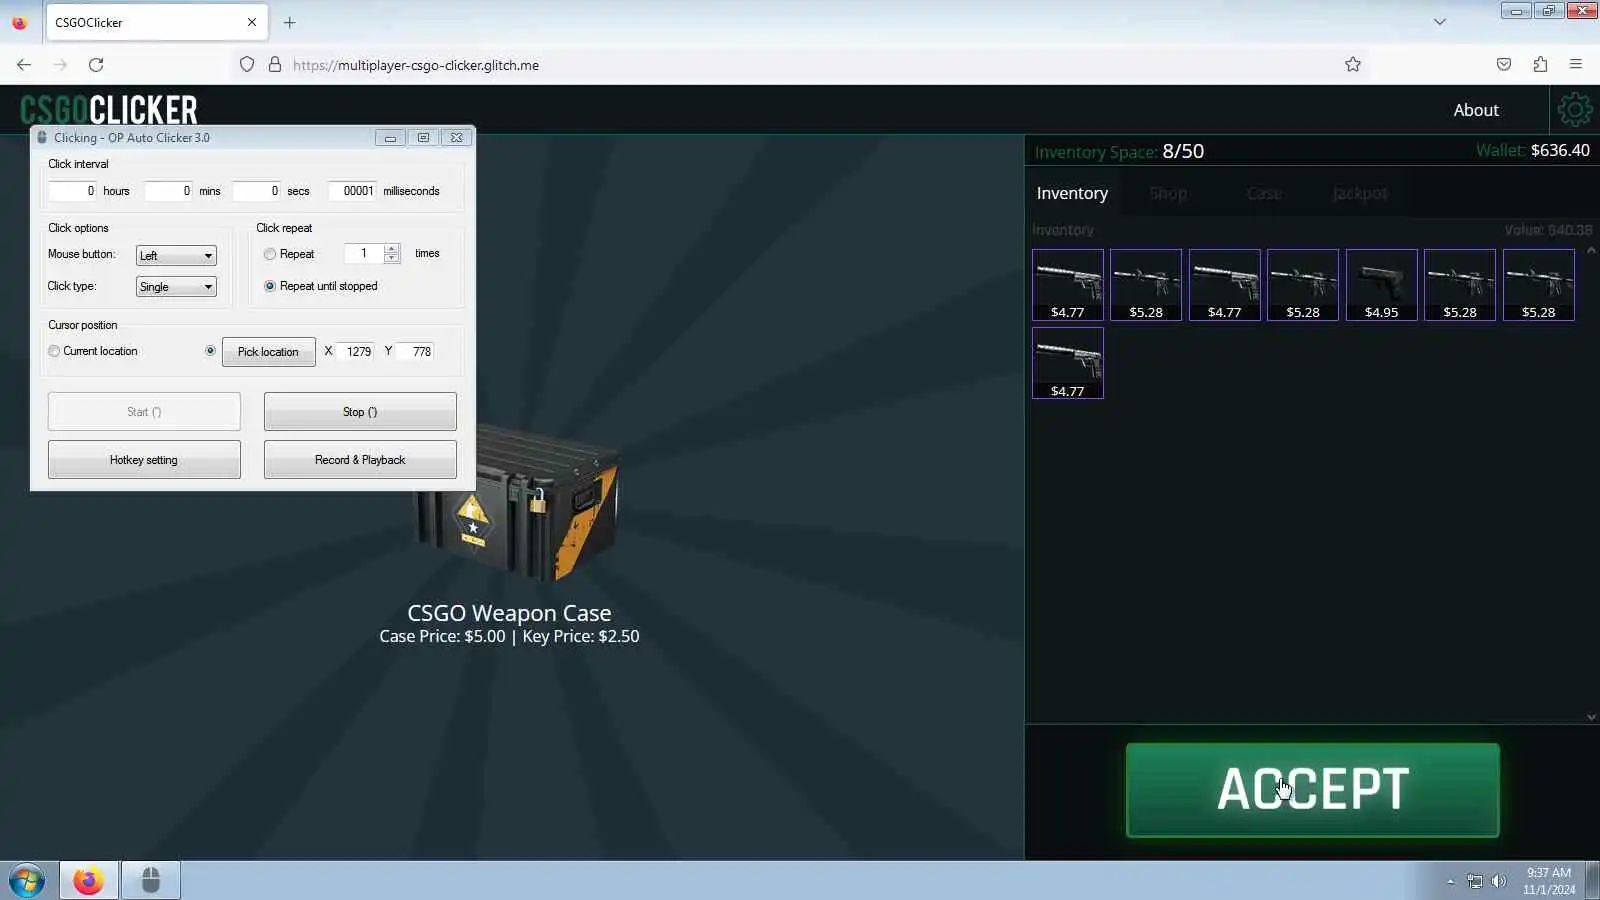Focus the secs interval field
Viewport: 1600px width, 900px height.
click(x=256, y=191)
